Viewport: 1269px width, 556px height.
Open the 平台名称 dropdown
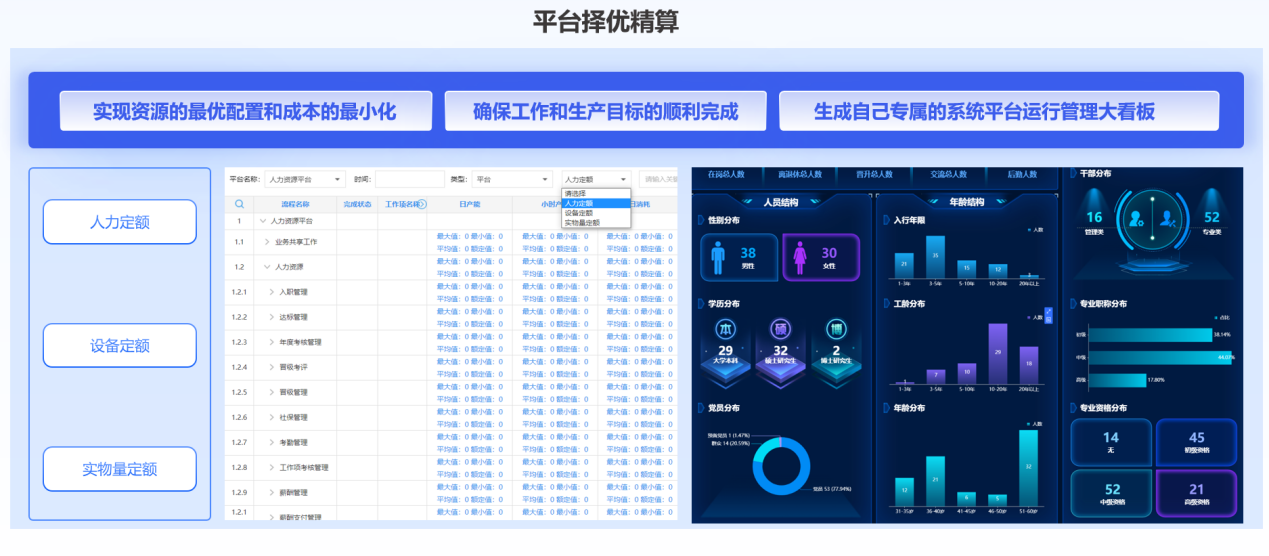click(x=305, y=180)
